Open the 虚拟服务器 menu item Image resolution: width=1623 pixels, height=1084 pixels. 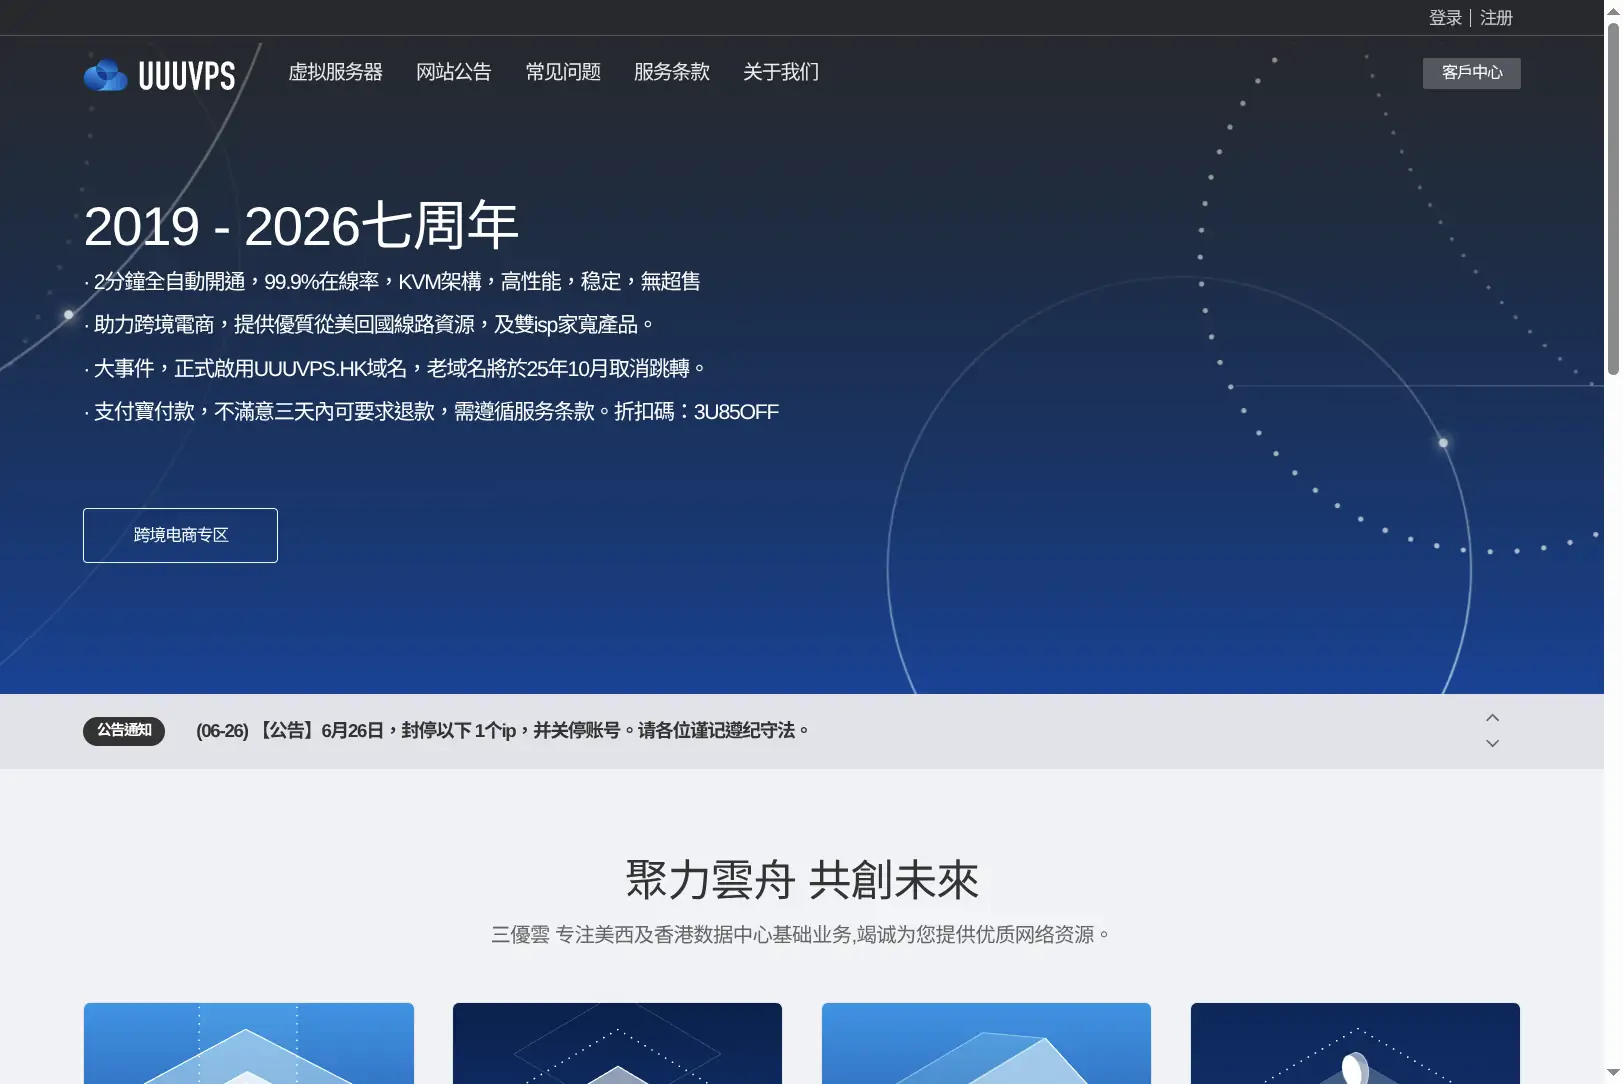(335, 72)
